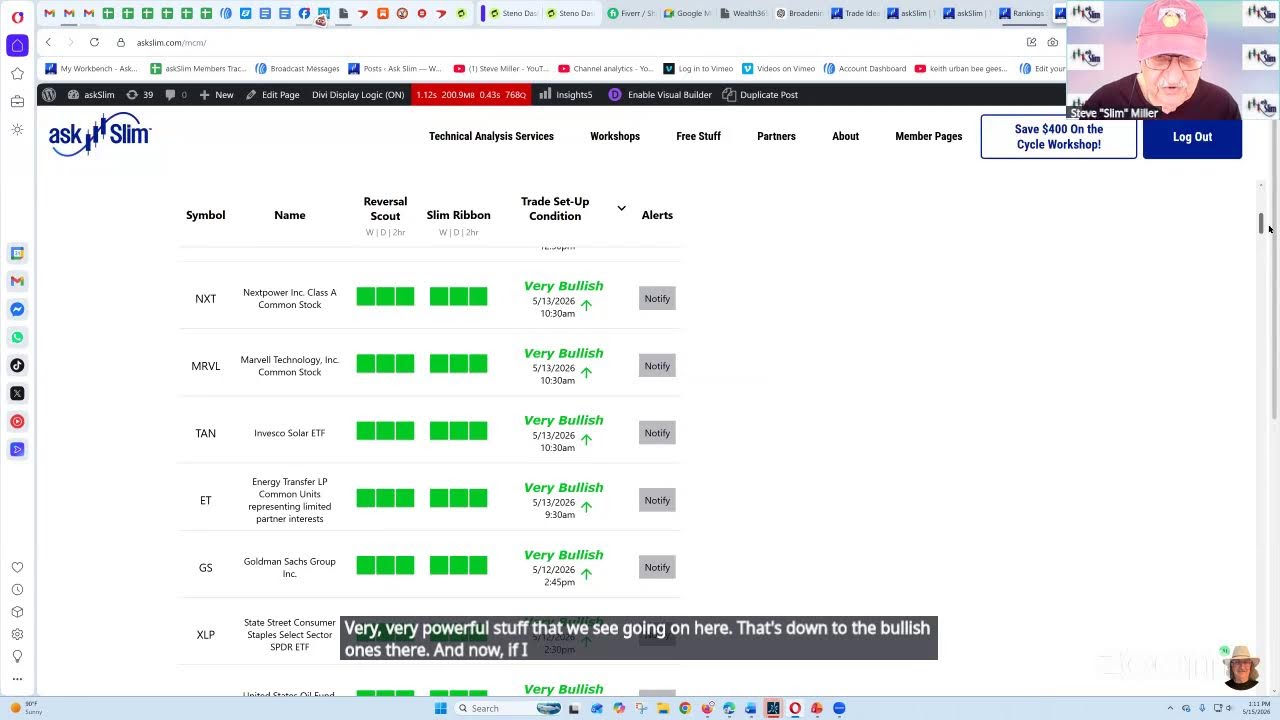Open the Account Dashboard bookmark

pyautogui.click(x=865, y=69)
